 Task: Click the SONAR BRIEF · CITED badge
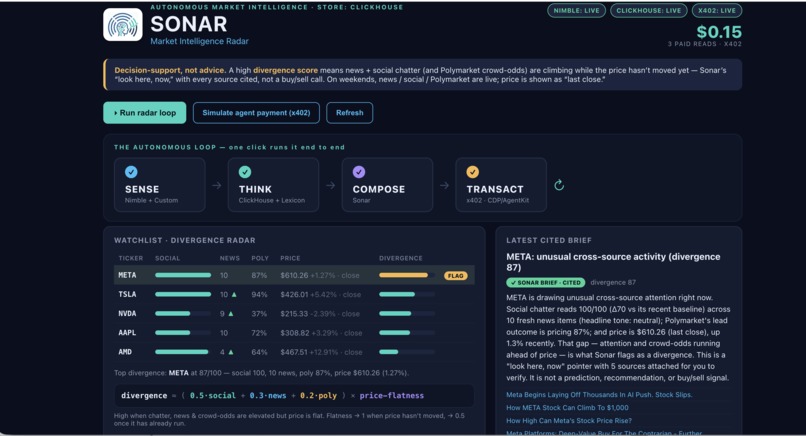tap(545, 282)
